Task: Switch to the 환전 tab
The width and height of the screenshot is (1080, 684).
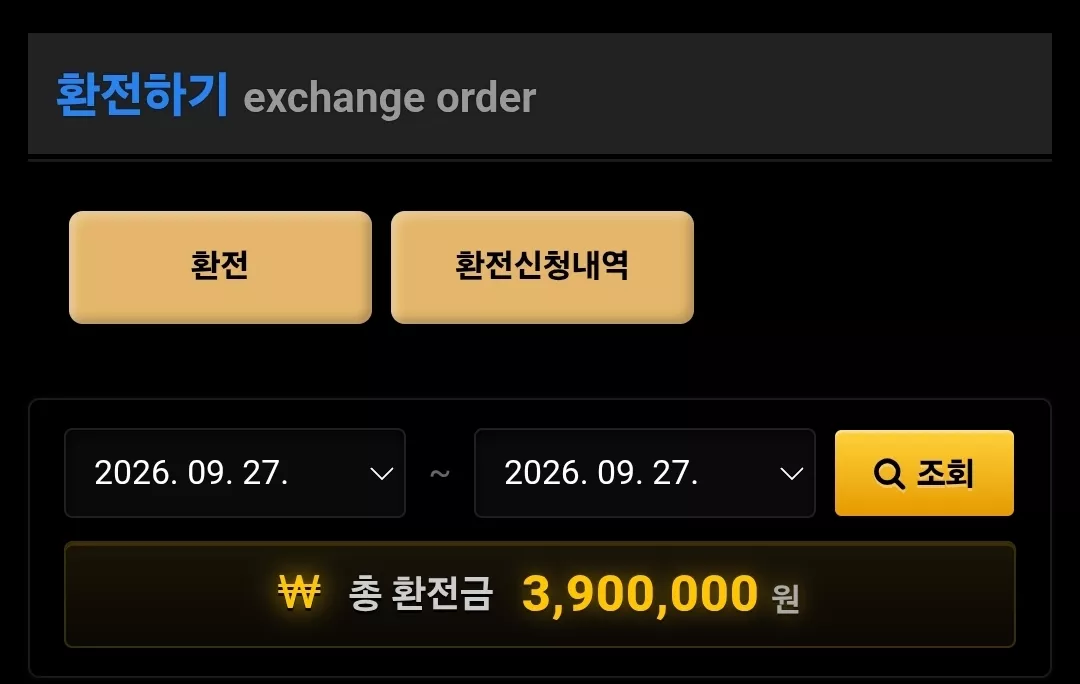Action: (220, 267)
